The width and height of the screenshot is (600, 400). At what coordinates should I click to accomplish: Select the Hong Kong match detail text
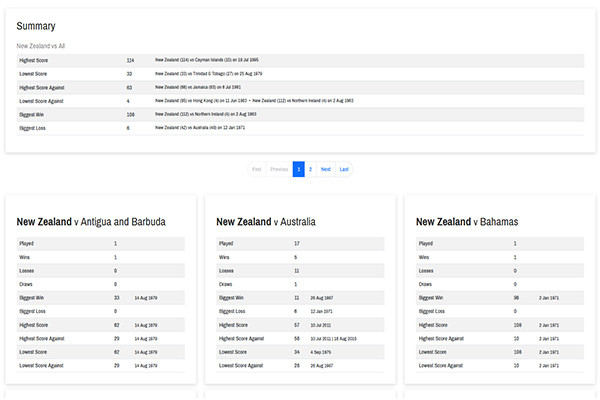point(201,101)
